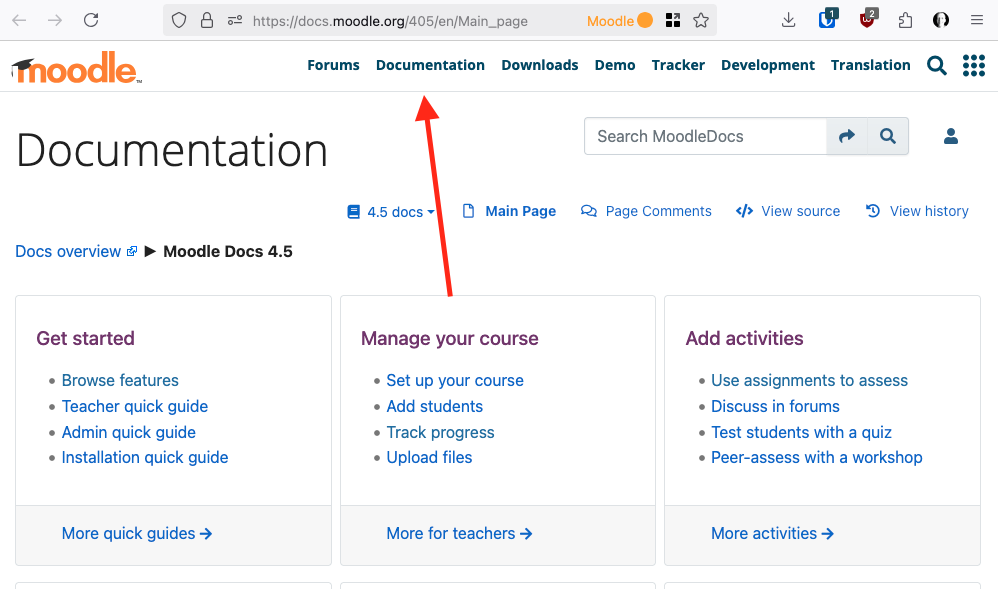This screenshot has width=998, height=589.
Task: Open the Browse features link
Action: tap(120, 380)
